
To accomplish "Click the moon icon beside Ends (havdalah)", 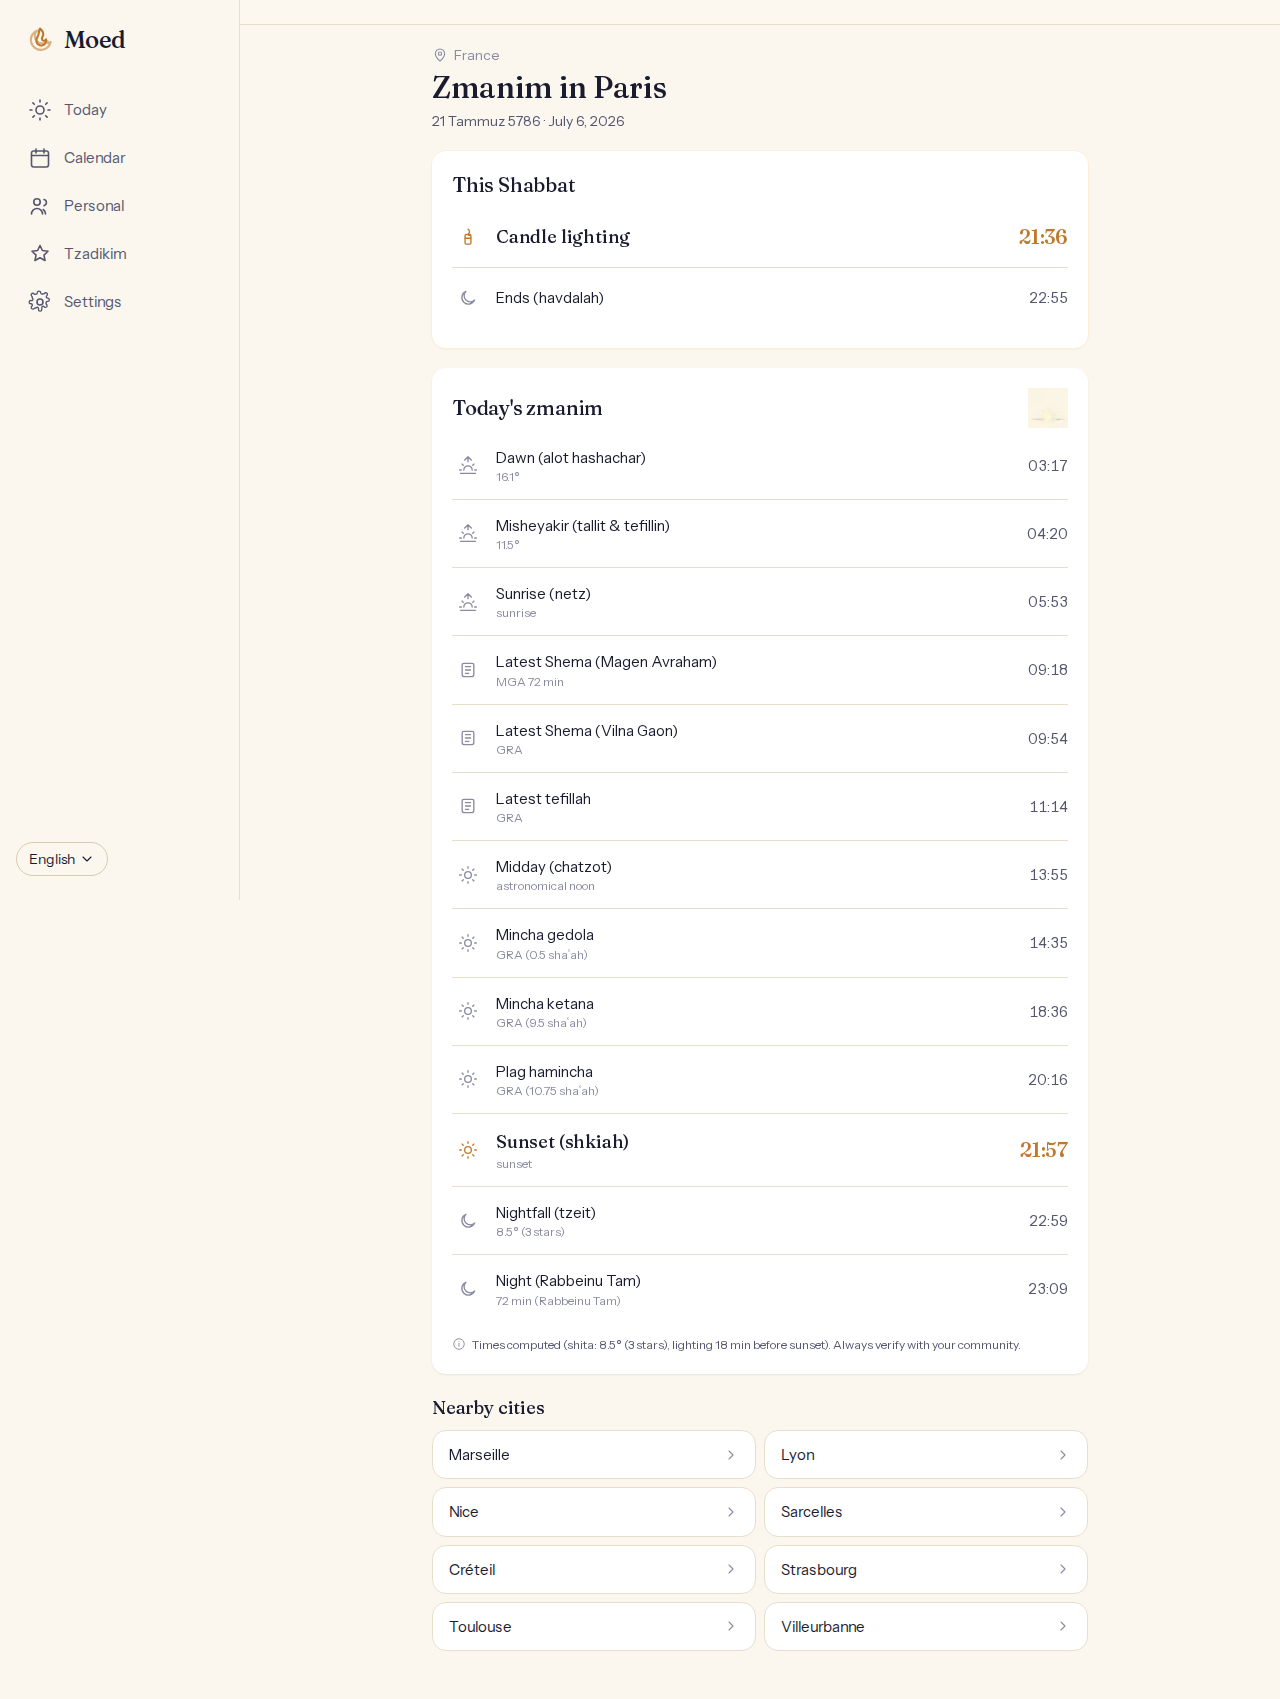I will tap(468, 298).
